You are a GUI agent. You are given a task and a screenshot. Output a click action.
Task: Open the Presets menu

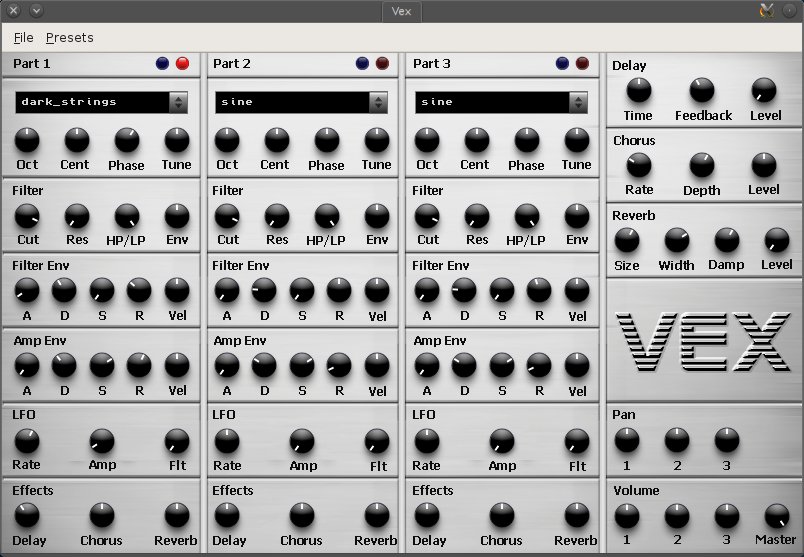69,38
